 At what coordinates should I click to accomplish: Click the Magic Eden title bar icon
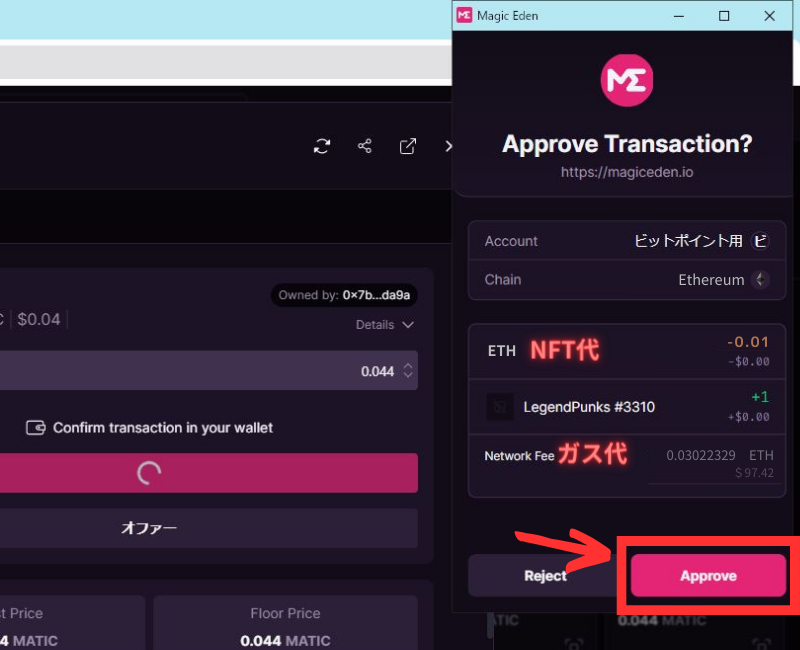pyautogui.click(x=464, y=15)
